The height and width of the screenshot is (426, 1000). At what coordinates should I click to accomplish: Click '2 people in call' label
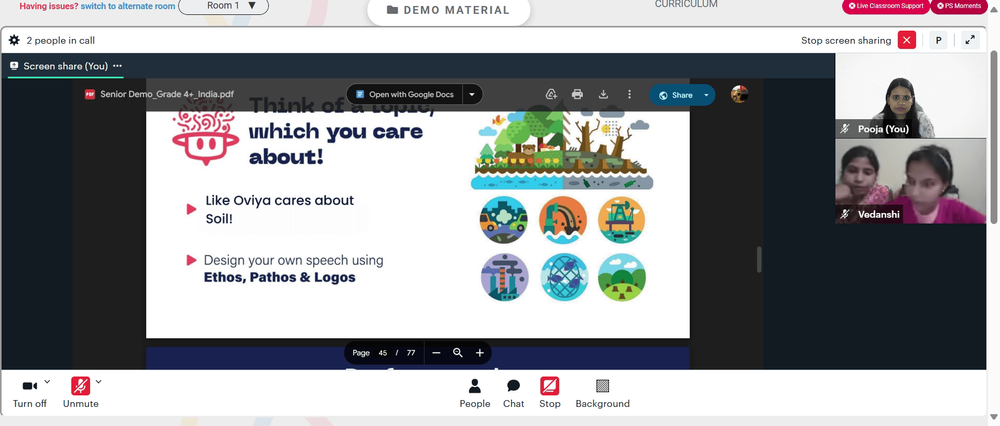point(61,40)
